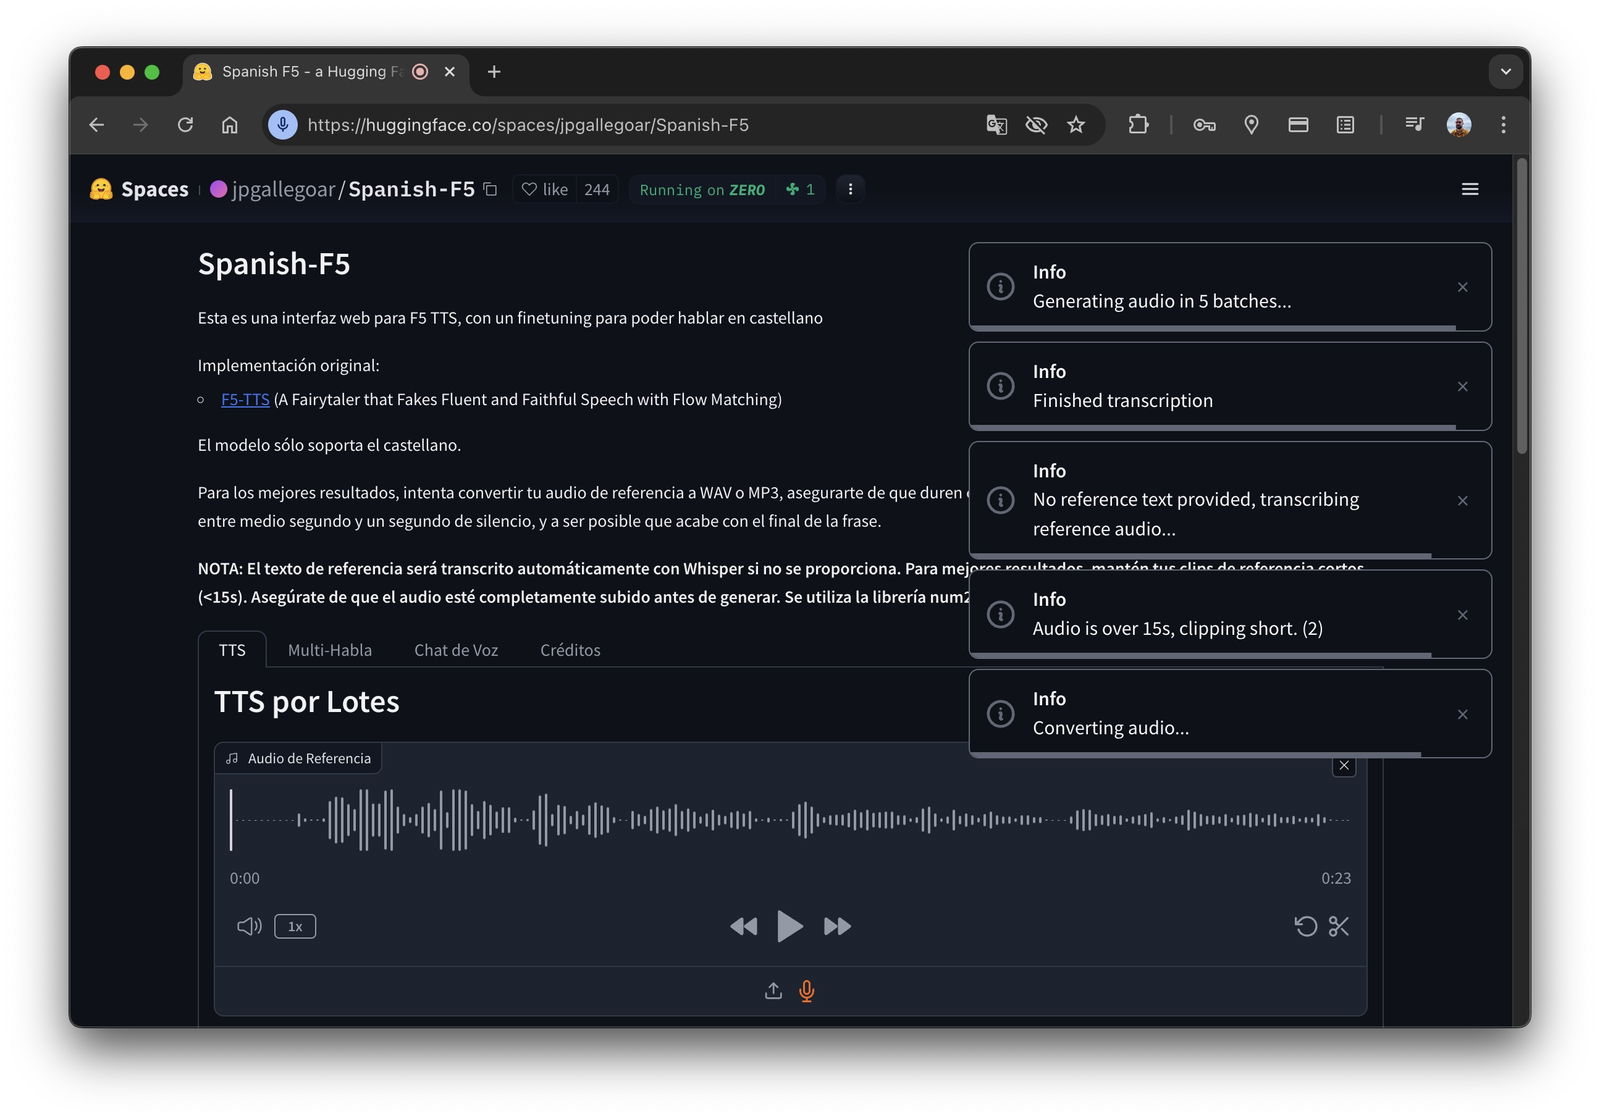Image resolution: width=1600 pixels, height=1119 pixels.
Task: Dismiss the Finished transcription notification
Action: tap(1462, 386)
